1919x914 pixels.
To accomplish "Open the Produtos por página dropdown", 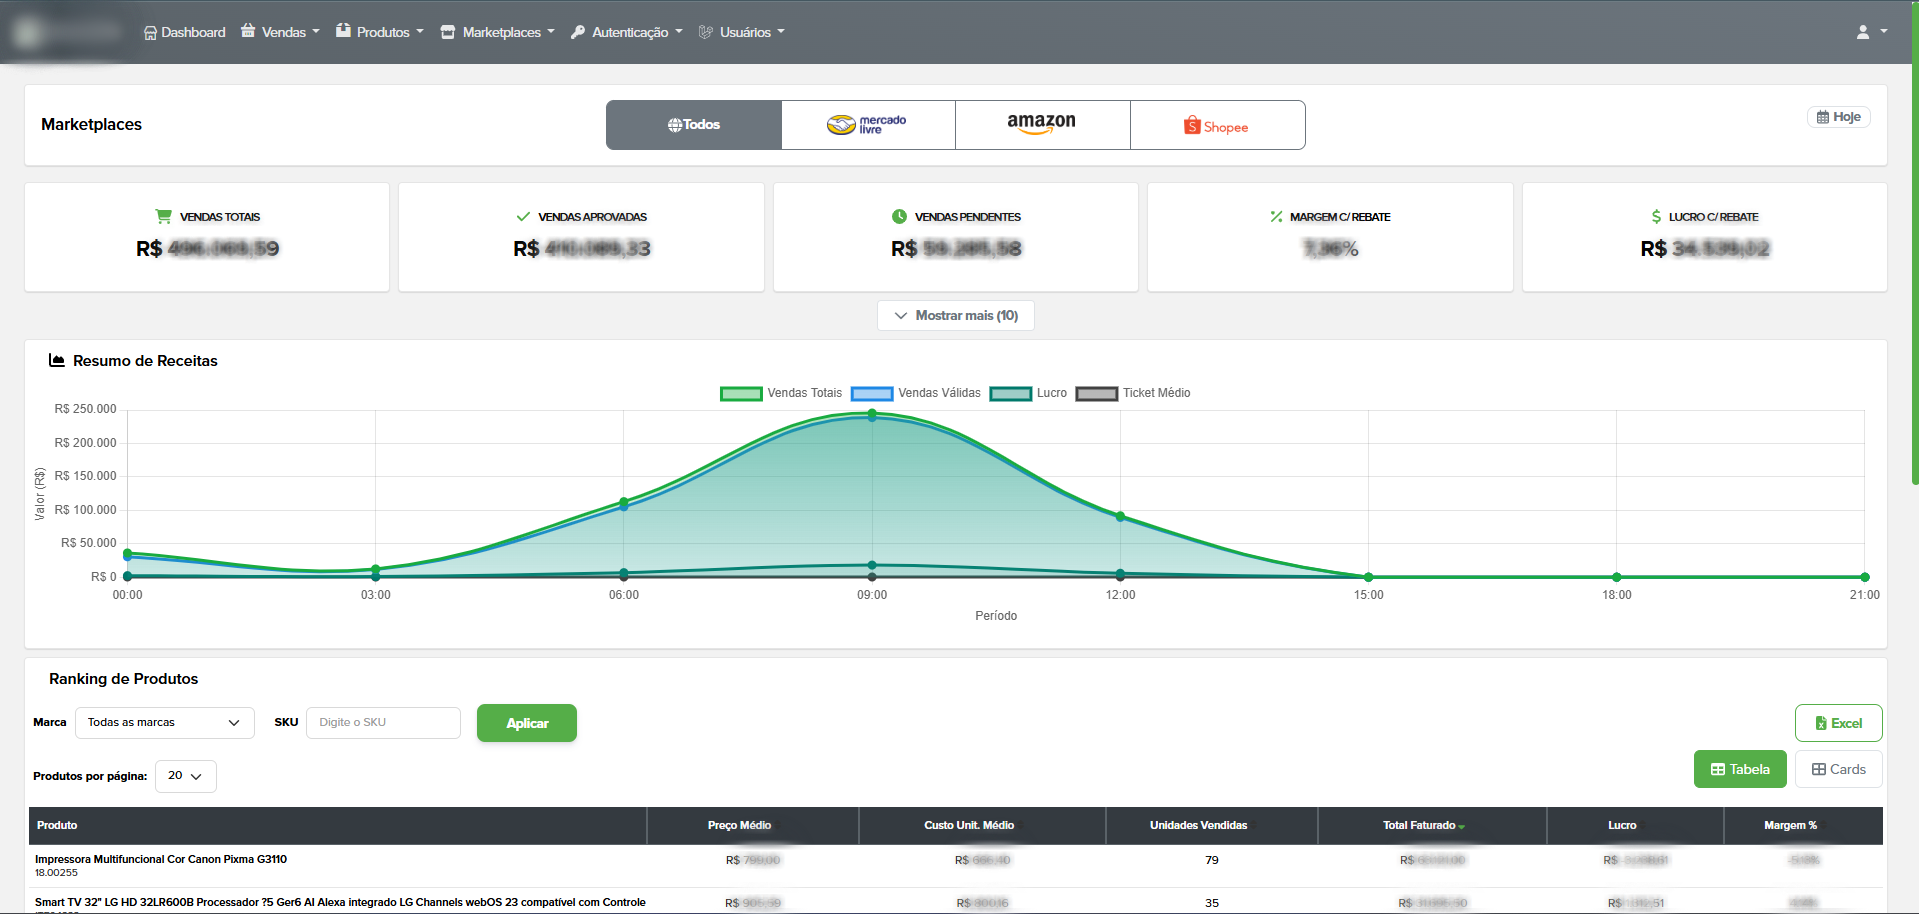I will coord(185,775).
